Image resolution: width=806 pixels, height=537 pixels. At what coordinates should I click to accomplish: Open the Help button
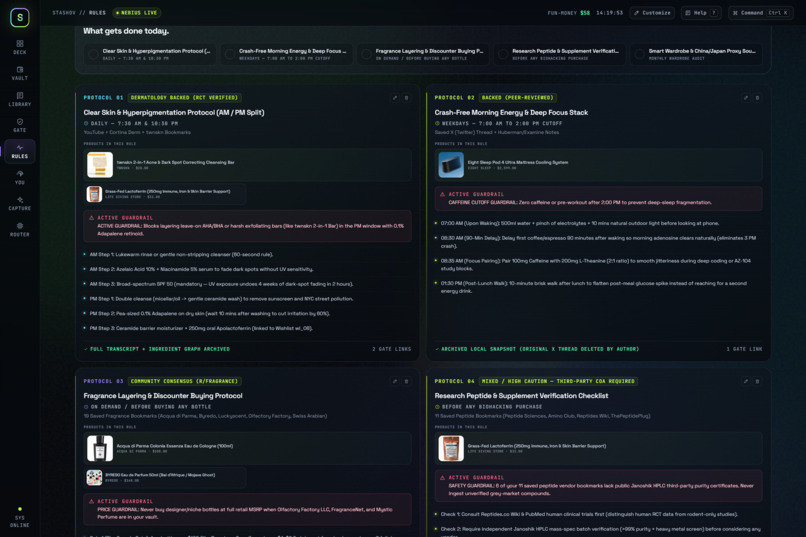pyautogui.click(x=701, y=13)
